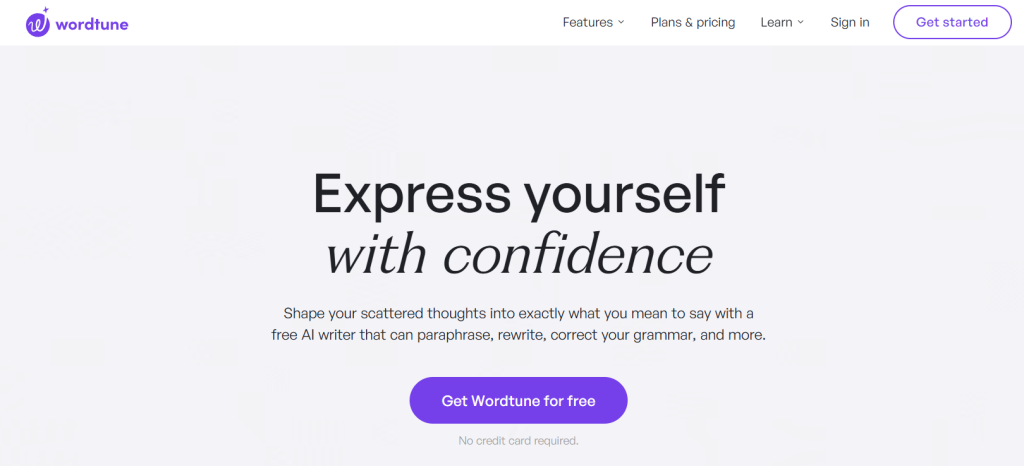Go to Plans & pricing
The height and width of the screenshot is (466, 1024).
693,22
